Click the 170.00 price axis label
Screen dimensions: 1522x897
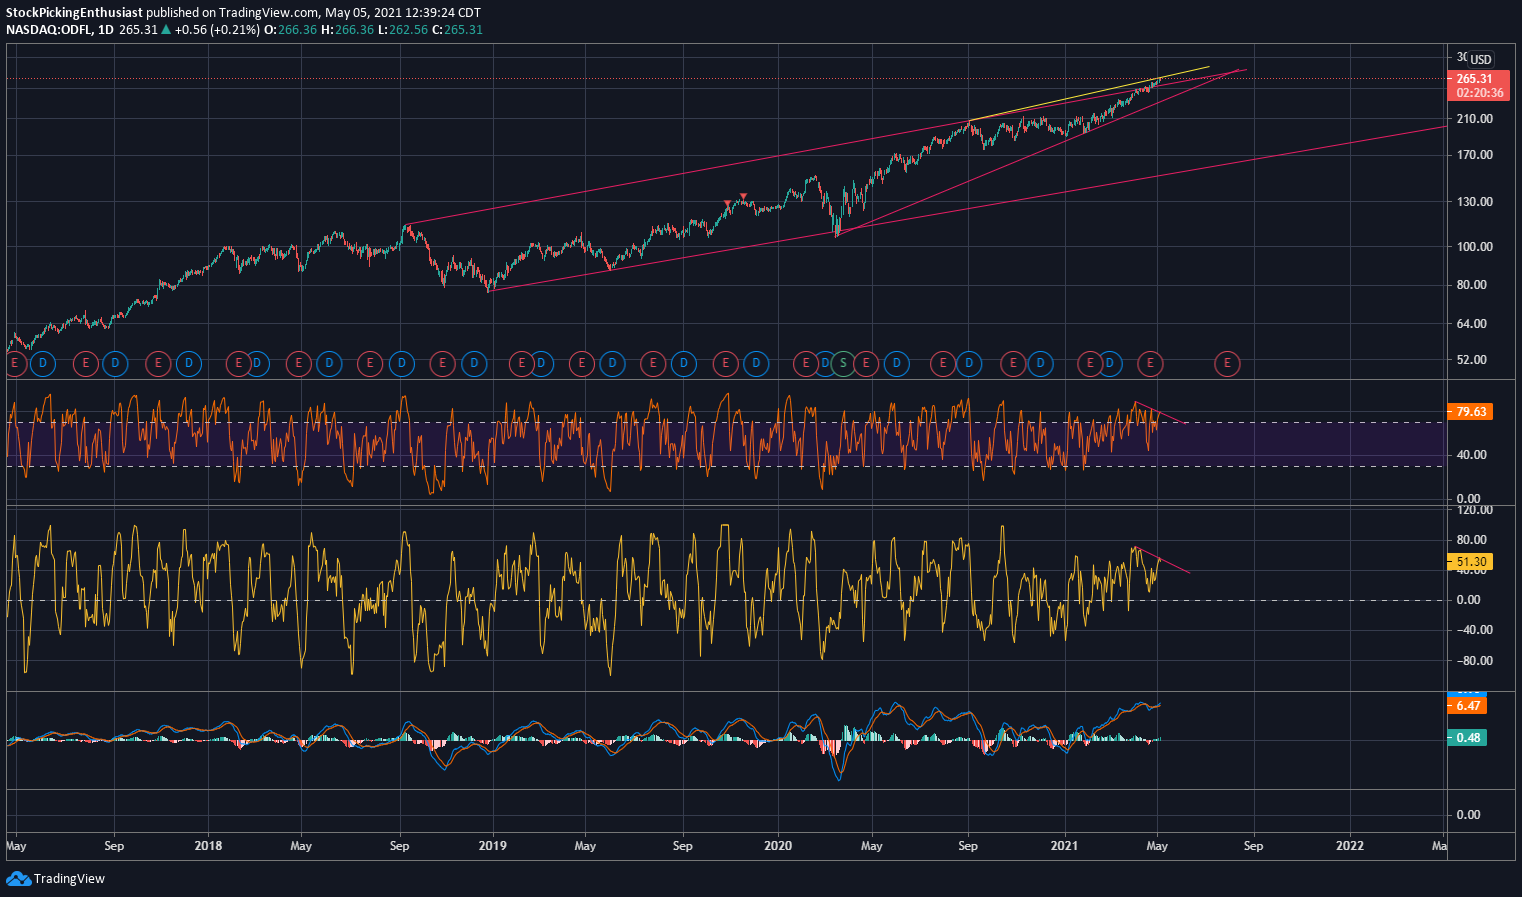(x=1475, y=155)
